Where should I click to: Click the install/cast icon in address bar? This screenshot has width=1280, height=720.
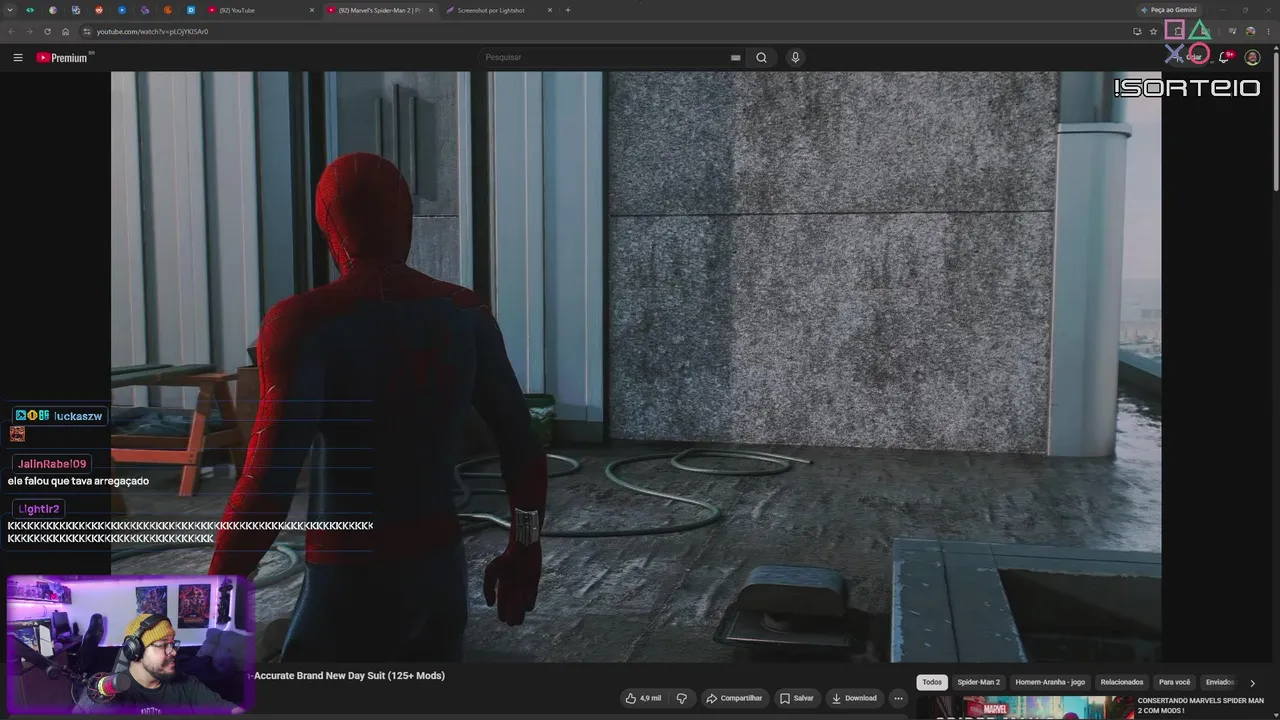(x=1137, y=31)
